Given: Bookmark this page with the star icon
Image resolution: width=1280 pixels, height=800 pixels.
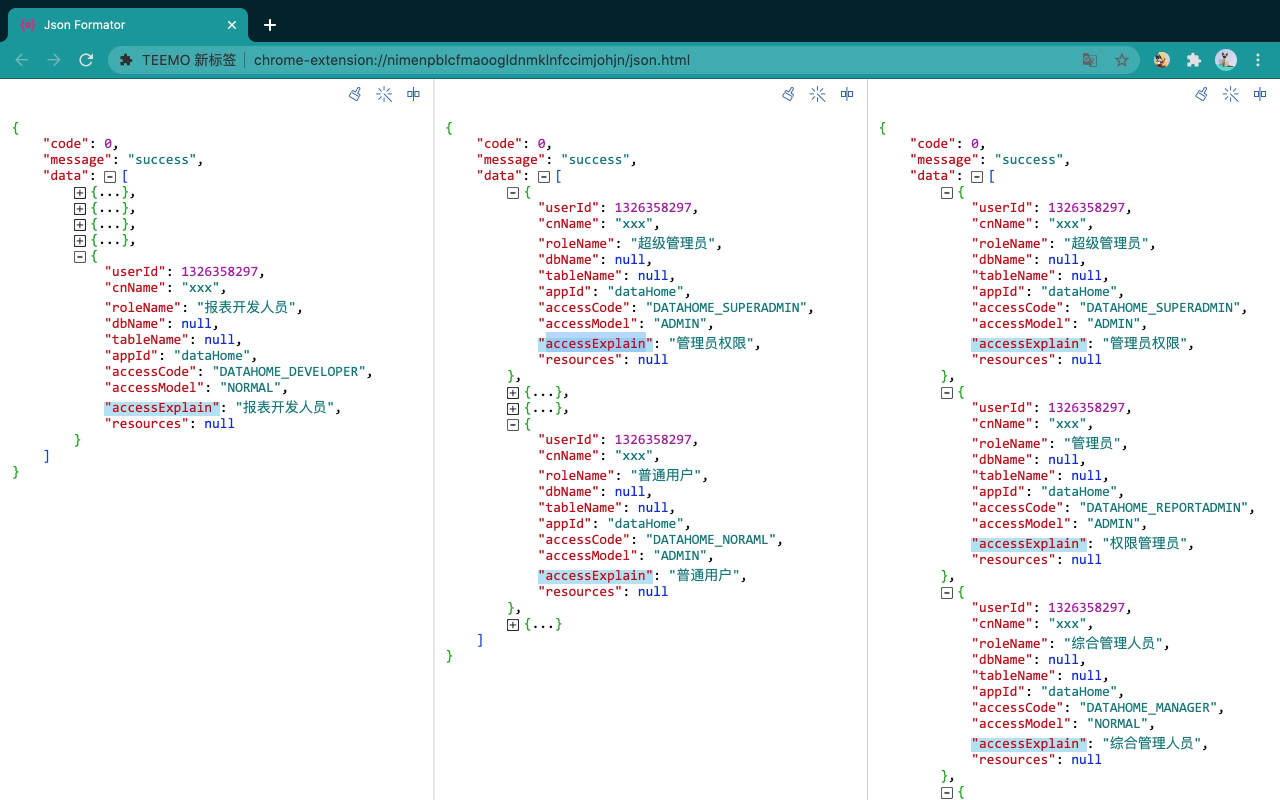Looking at the screenshot, I should point(1122,60).
